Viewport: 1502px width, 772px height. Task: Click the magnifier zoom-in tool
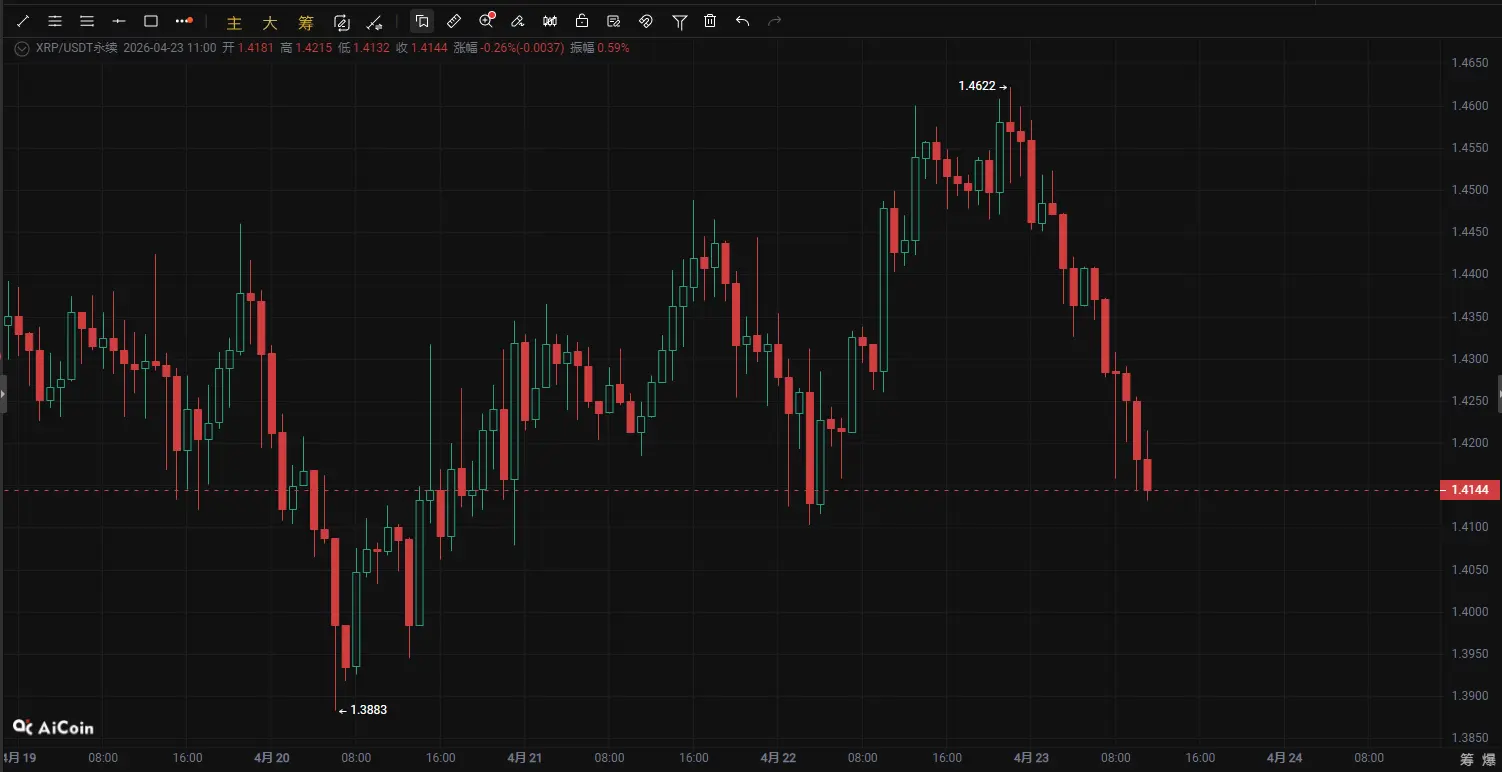pos(486,20)
